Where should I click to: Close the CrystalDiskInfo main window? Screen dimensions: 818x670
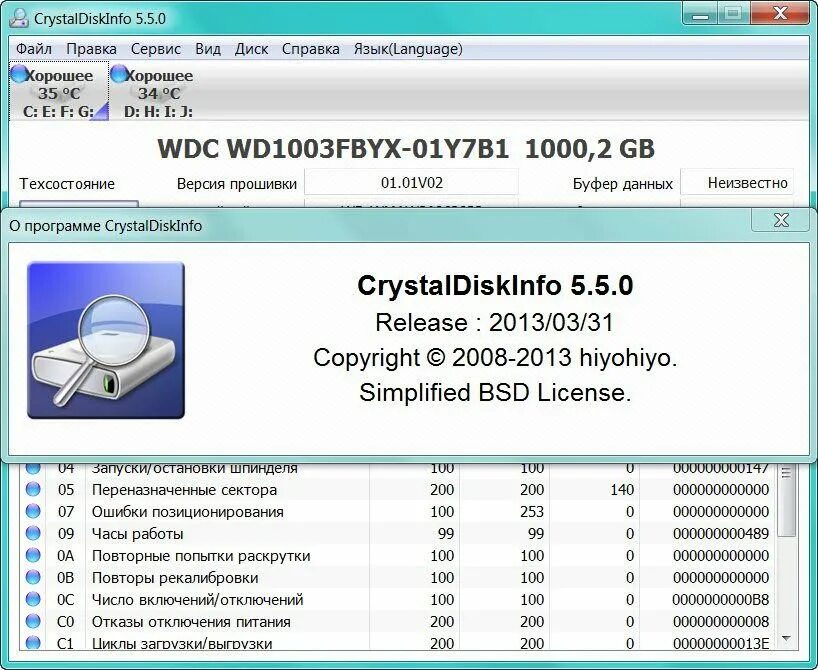[781, 14]
